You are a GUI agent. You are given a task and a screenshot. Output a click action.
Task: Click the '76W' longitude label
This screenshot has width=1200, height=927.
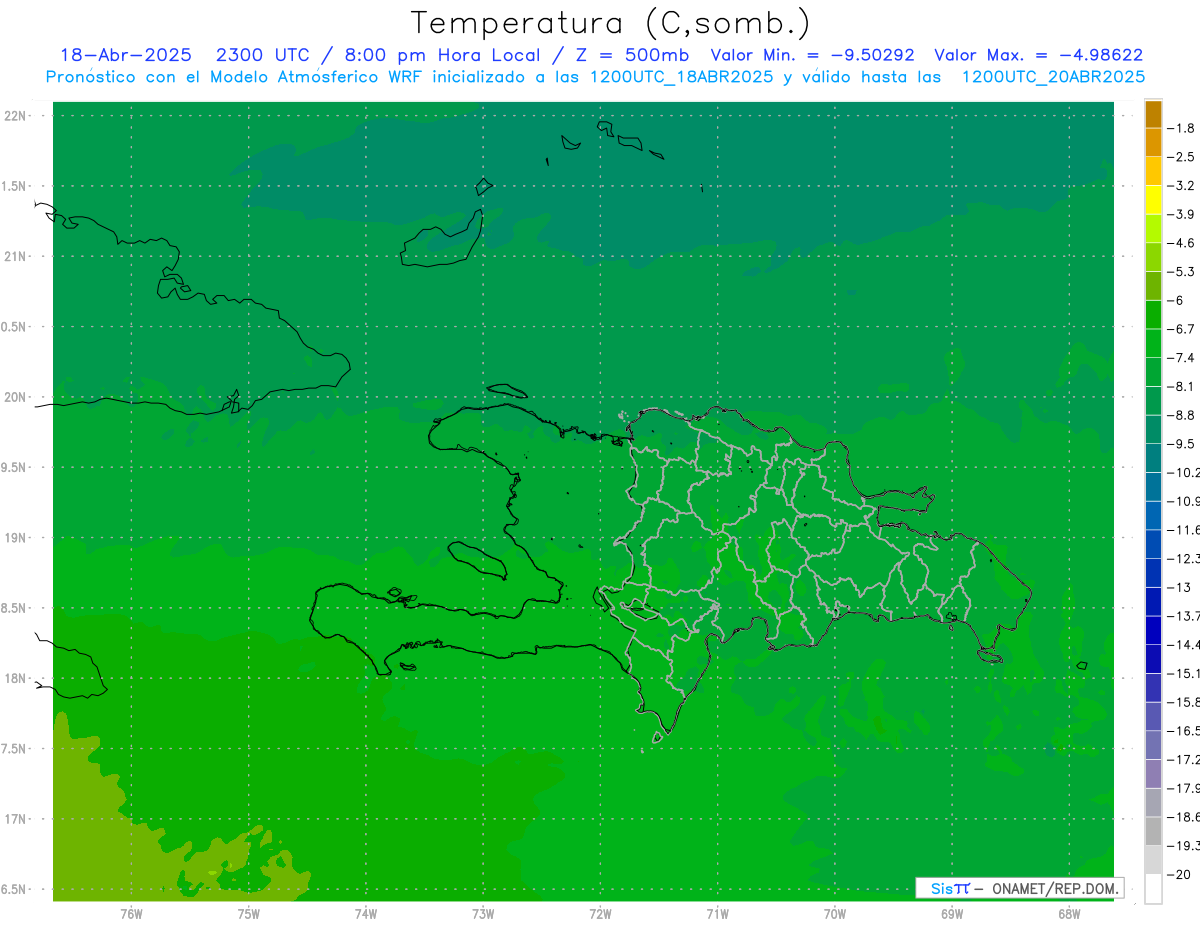(x=131, y=914)
